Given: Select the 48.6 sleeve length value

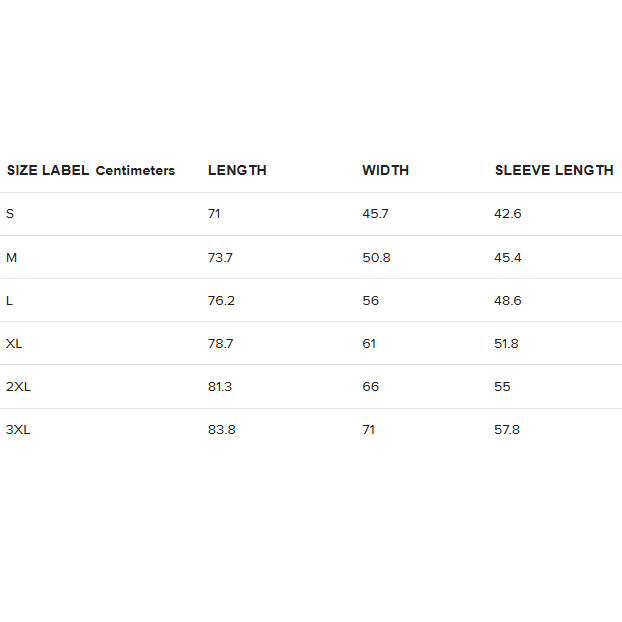Looking at the screenshot, I should tap(507, 300).
